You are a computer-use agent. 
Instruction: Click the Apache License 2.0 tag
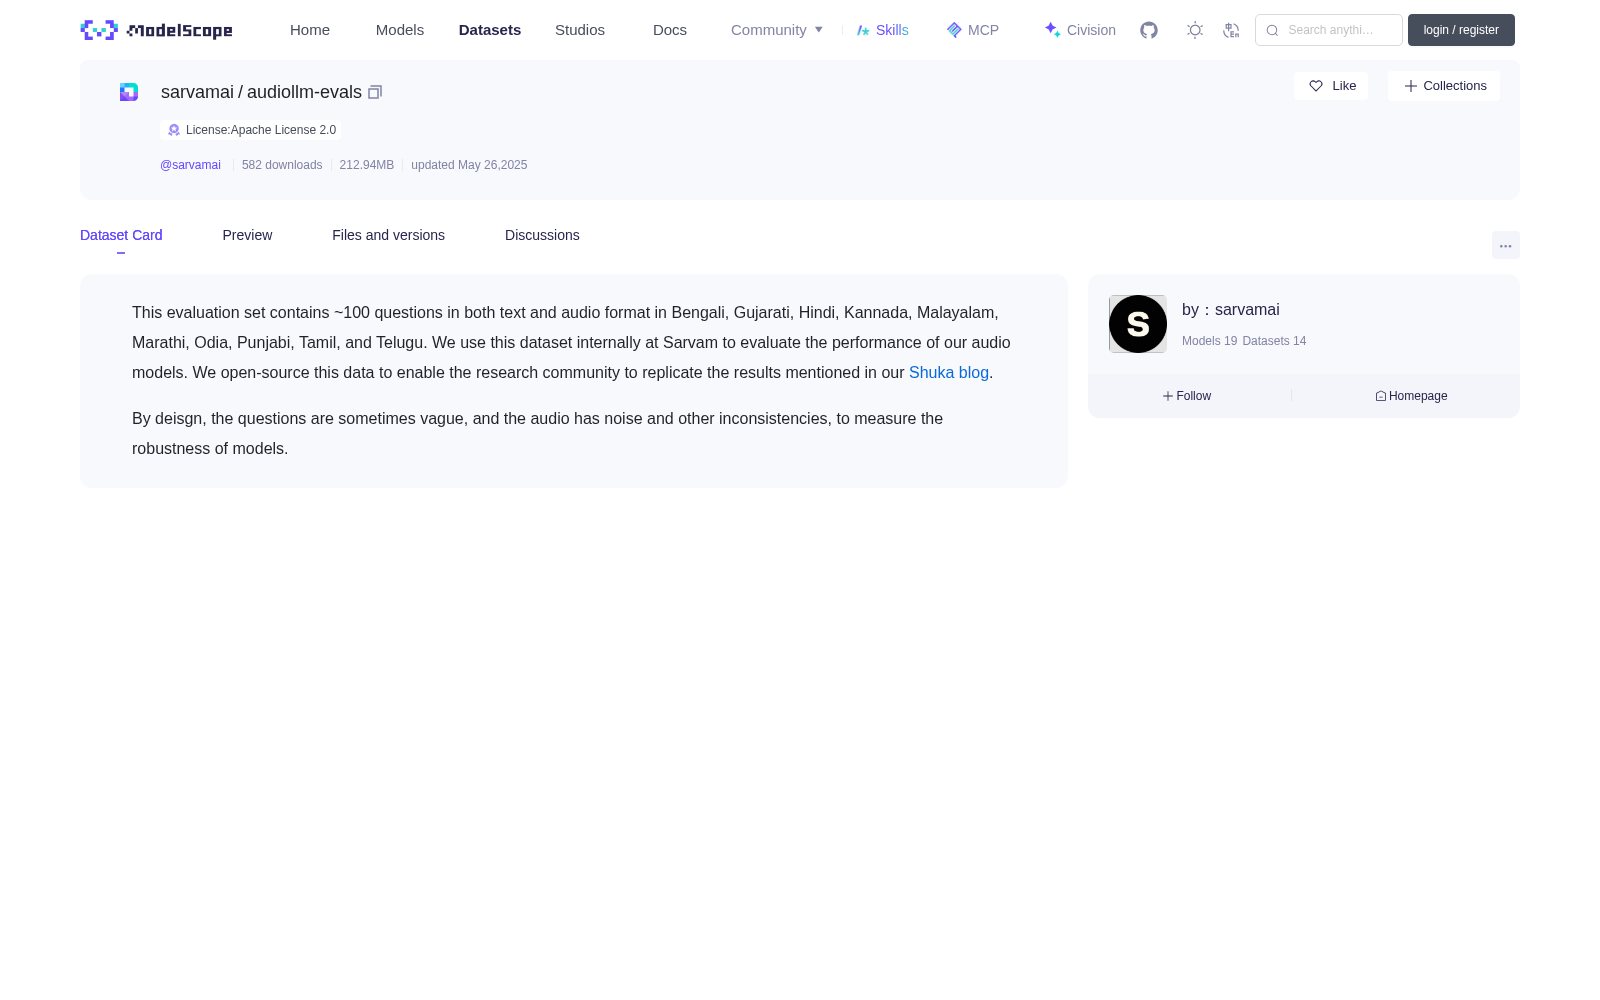pyautogui.click(x=251, y=130)
